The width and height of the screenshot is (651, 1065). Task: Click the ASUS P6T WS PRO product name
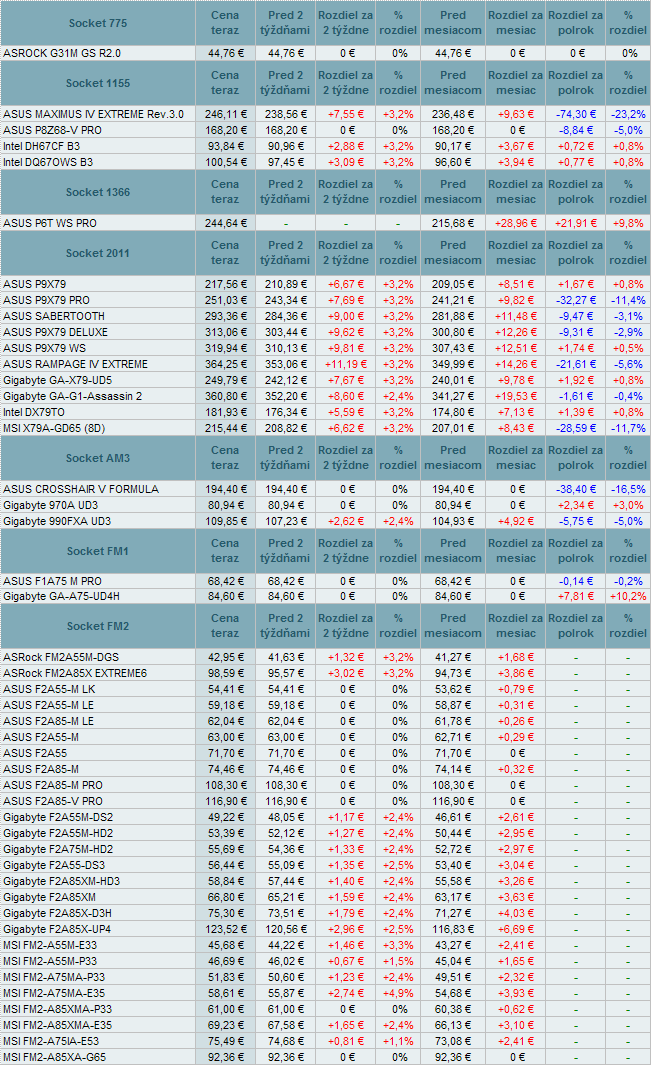tap(50, 223)
